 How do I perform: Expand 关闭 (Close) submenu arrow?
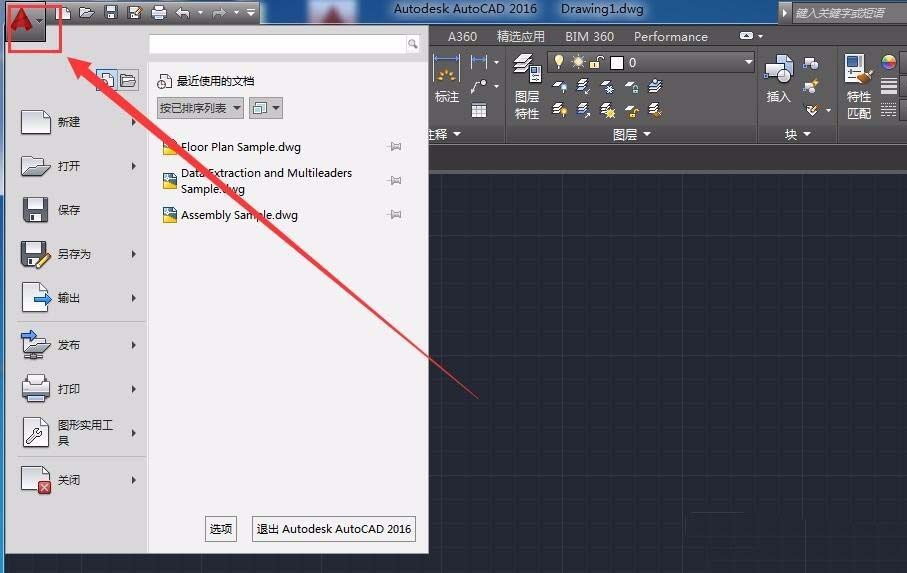134,480
